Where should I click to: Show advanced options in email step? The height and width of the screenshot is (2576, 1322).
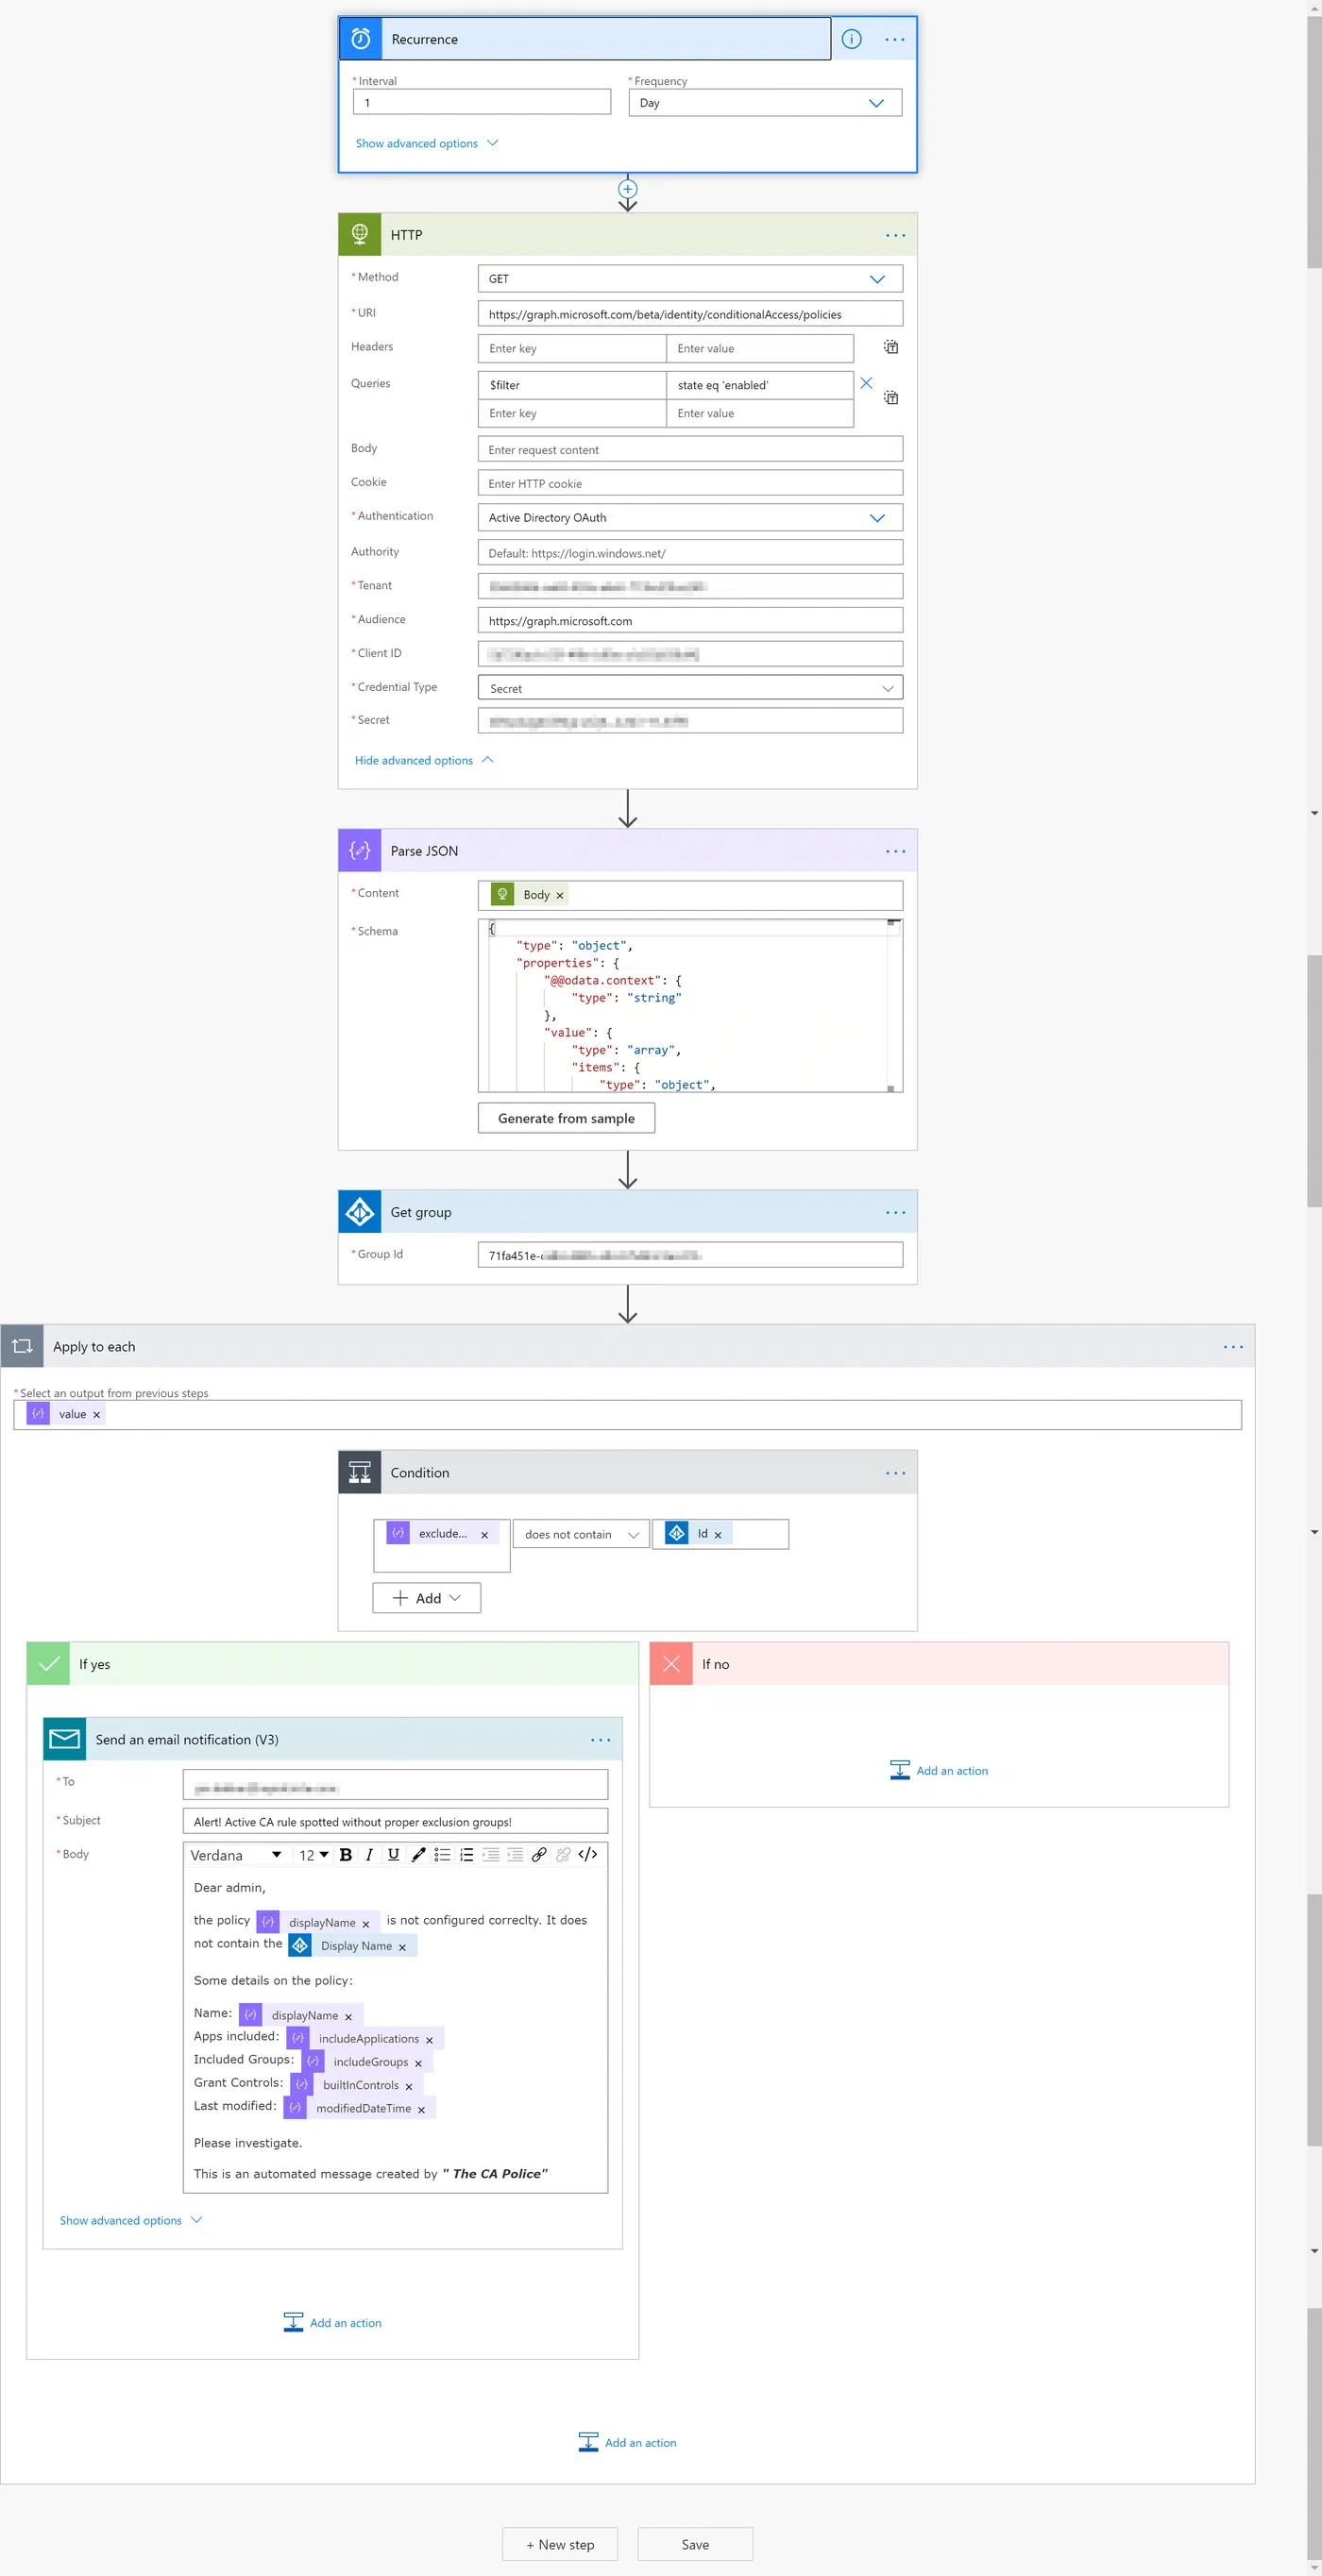(131, 2219)
